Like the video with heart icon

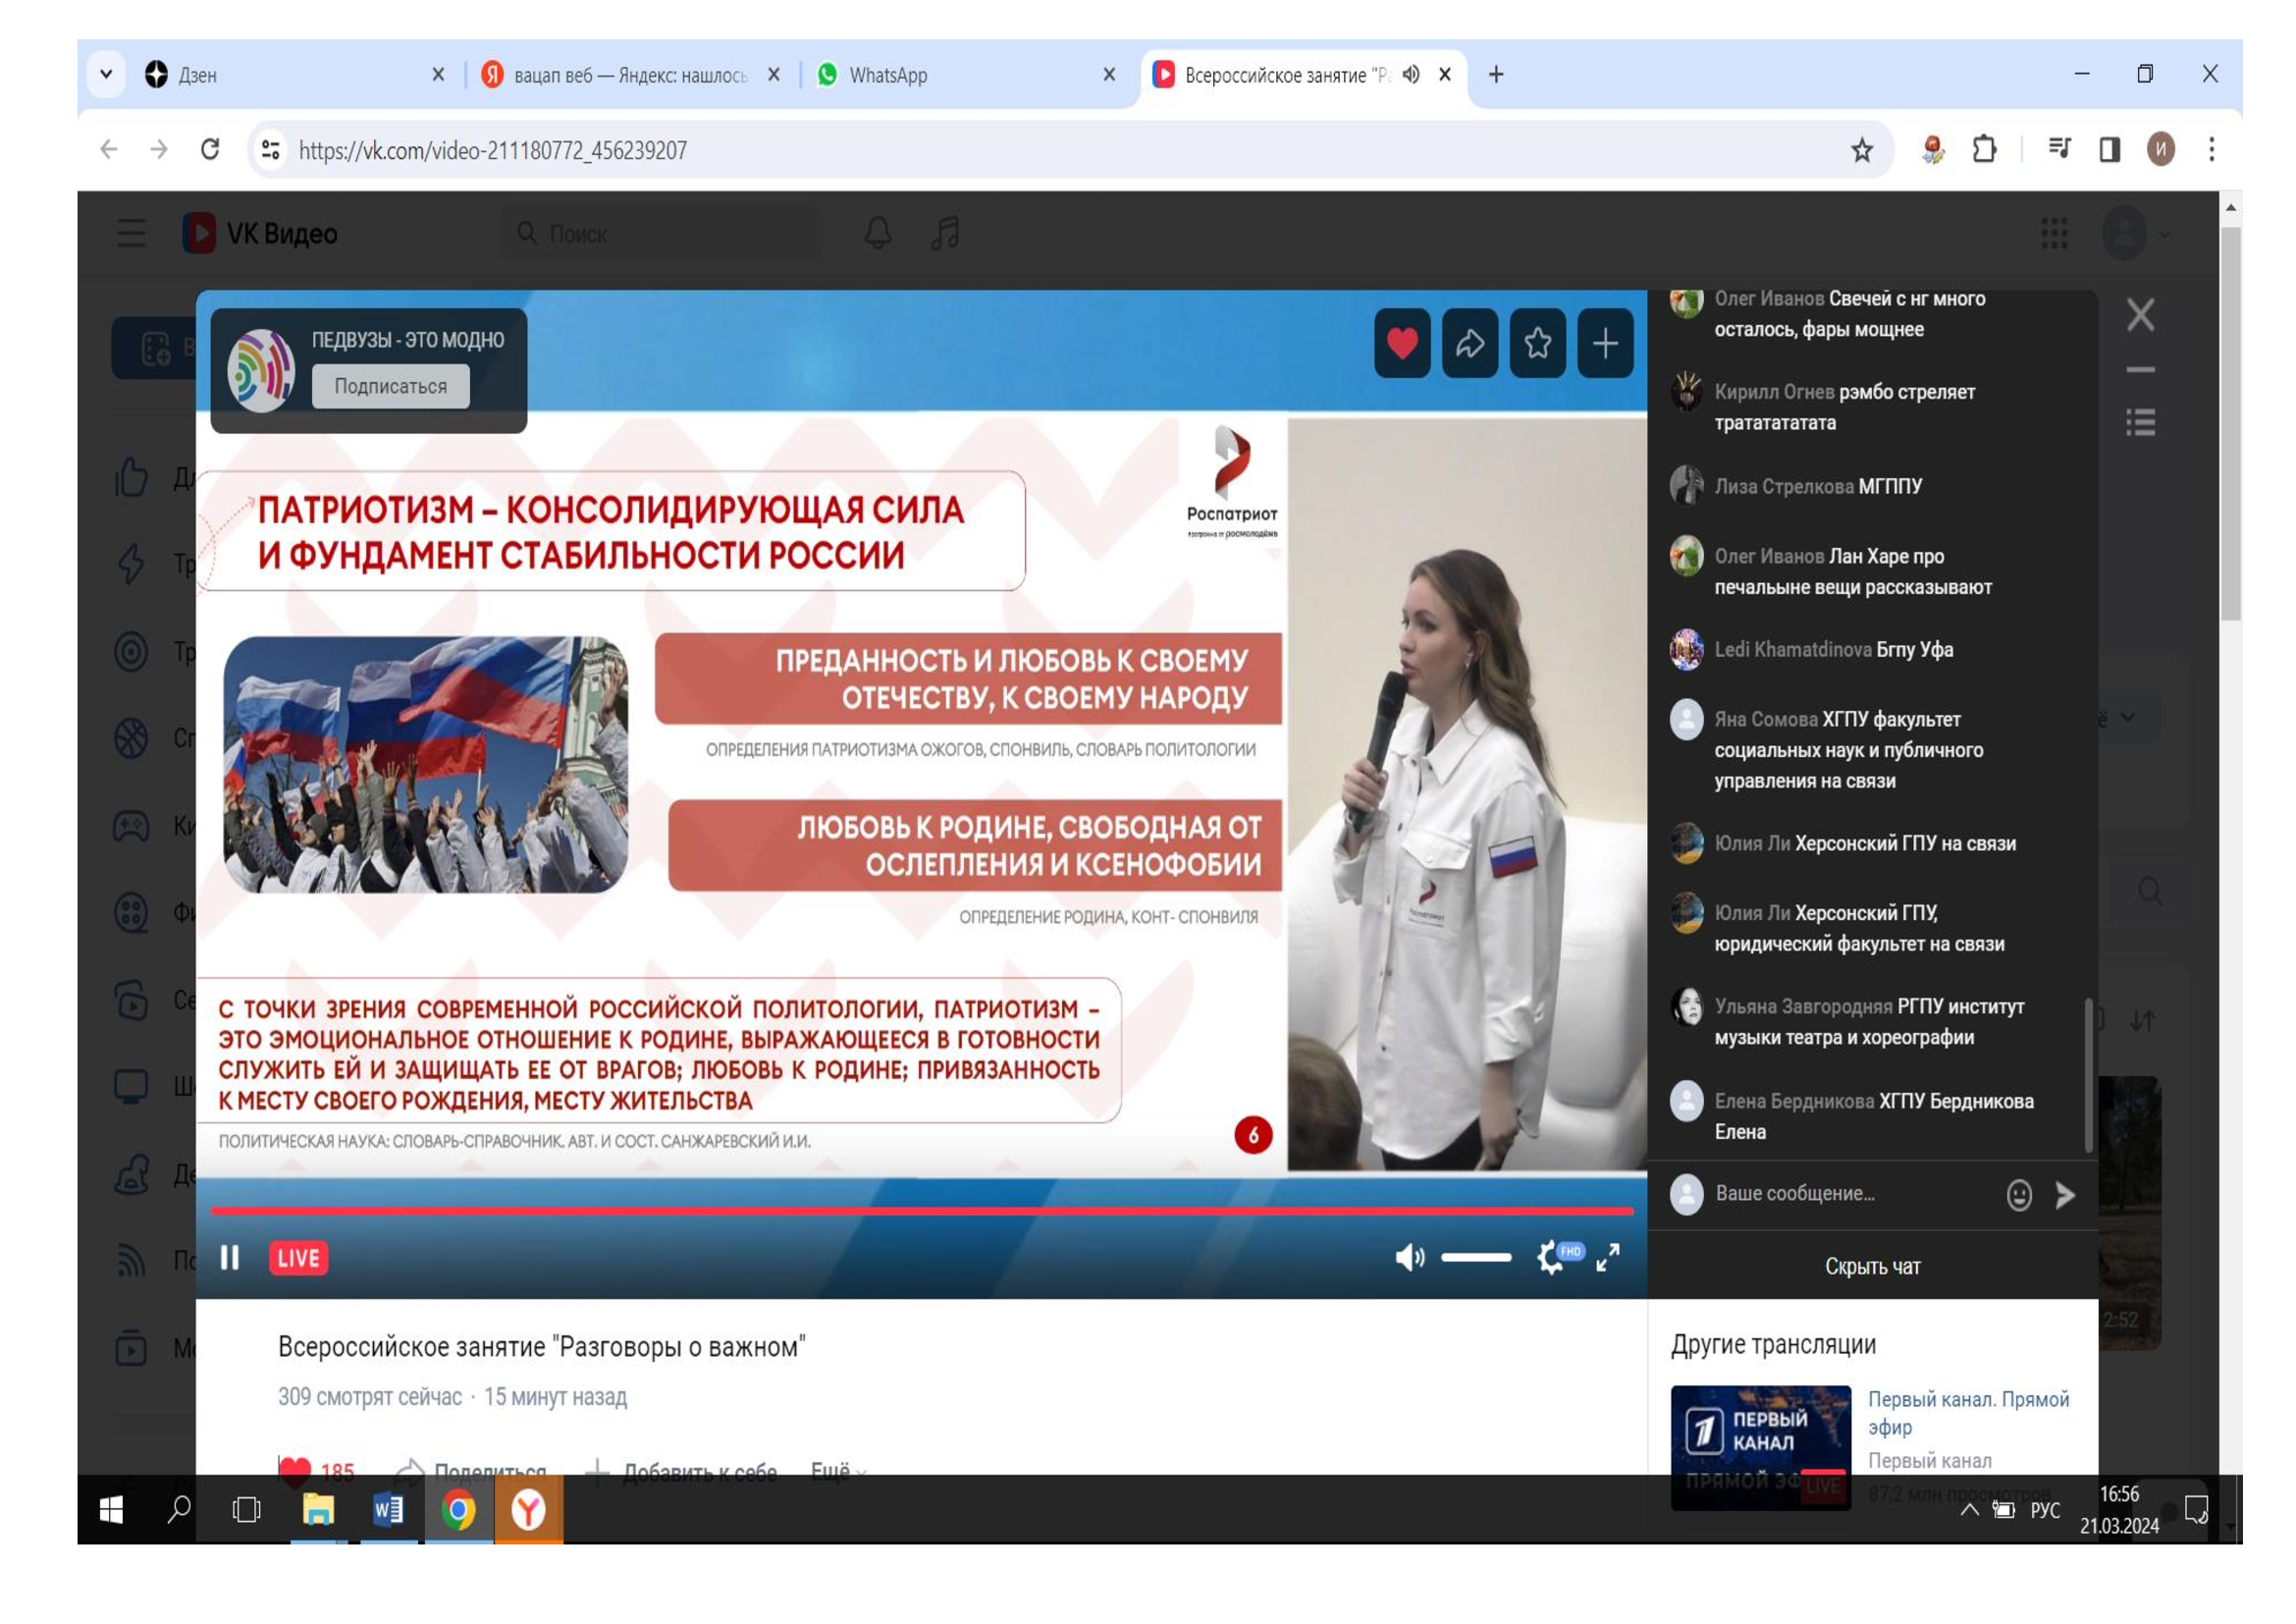[x=1401, y=344]
